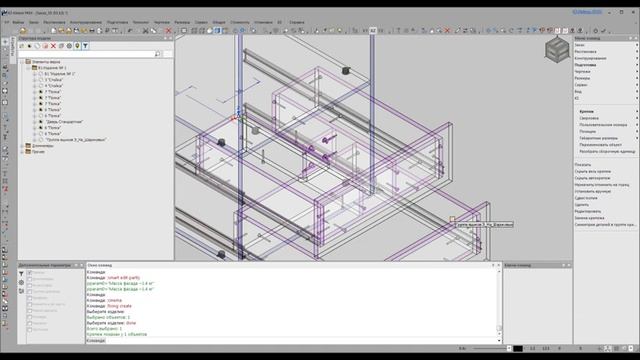This screenshot has width=640, height=360.
Task: Click the scissors cut icon in the main toolbar
Action: (x=145, y=31)
